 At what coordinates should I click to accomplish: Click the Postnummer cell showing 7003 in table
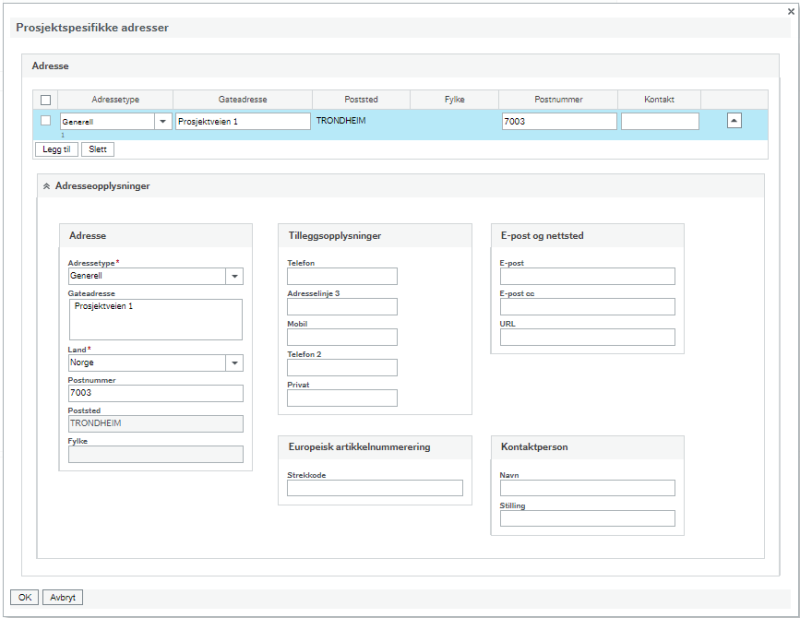pyautogui.click(x=559, y=121)
